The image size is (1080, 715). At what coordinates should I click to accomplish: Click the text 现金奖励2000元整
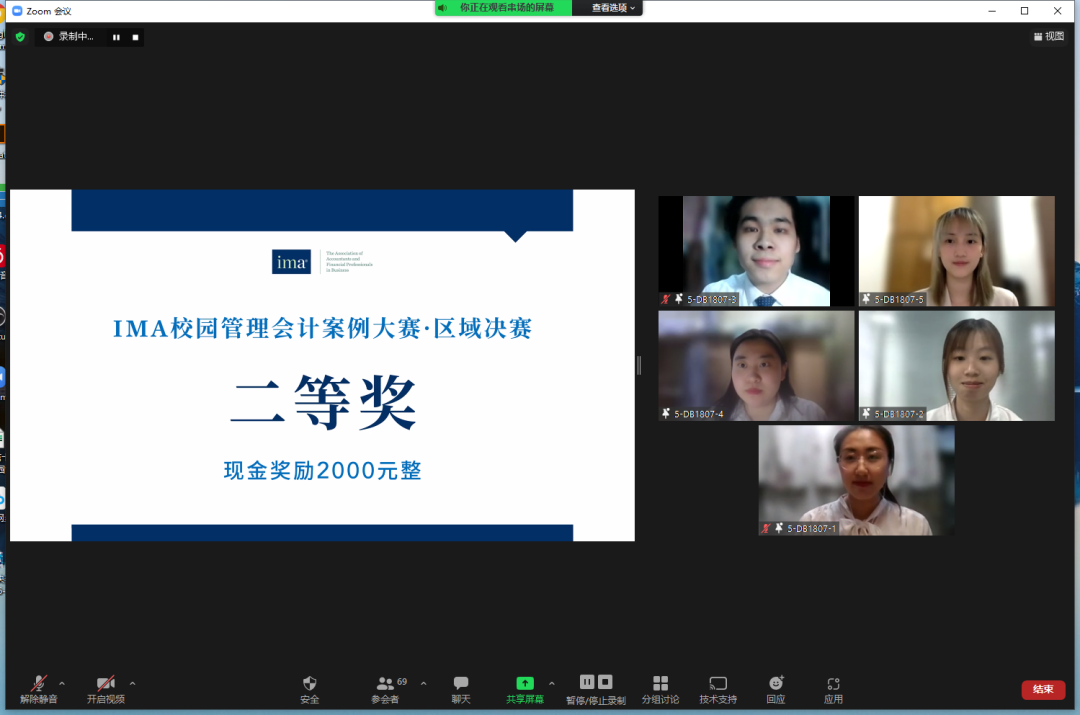[322, 470]
